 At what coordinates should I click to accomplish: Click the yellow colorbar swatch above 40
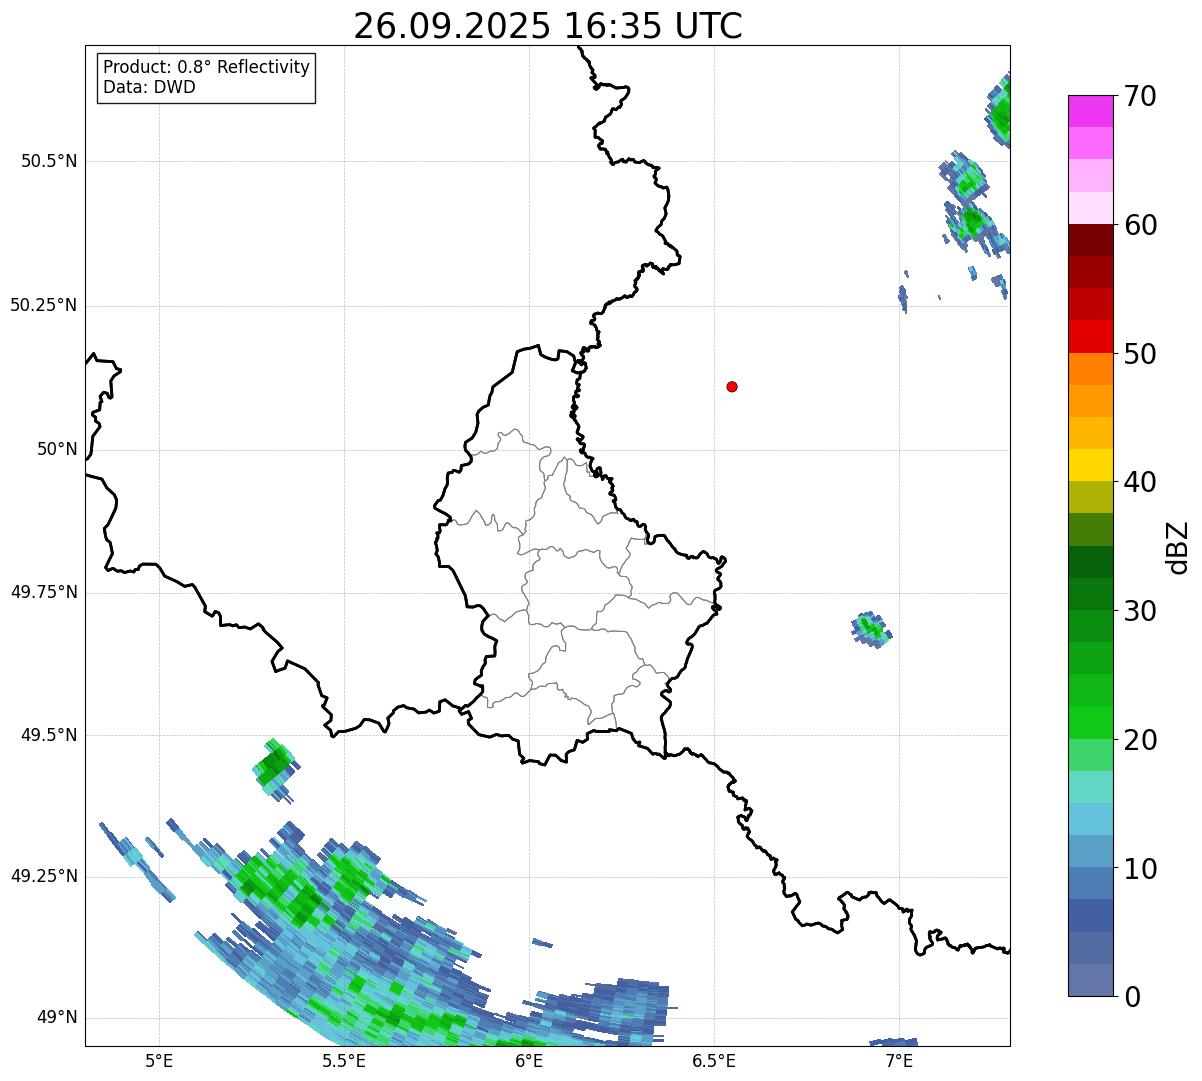tap(1090, 465)
